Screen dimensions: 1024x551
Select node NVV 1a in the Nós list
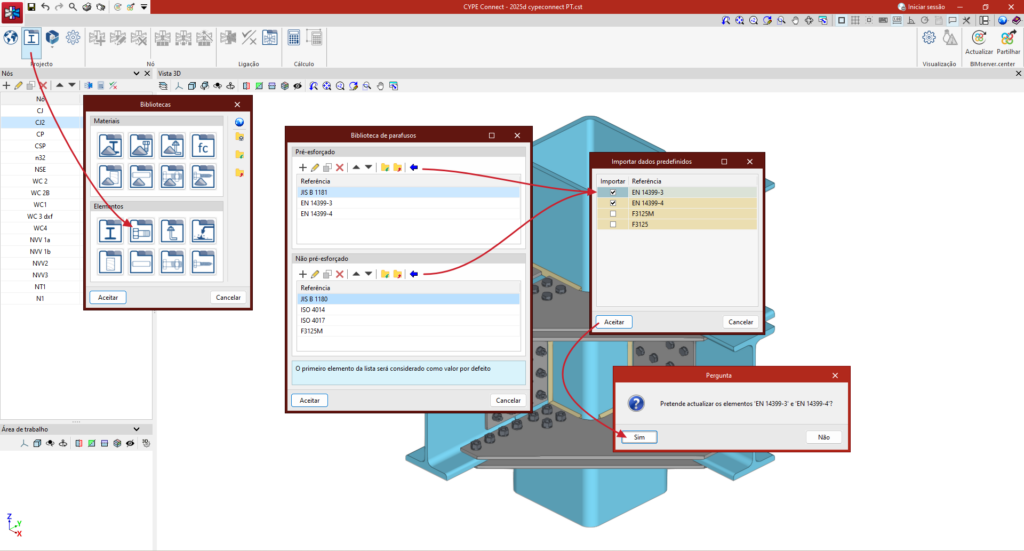click(40, 240)
